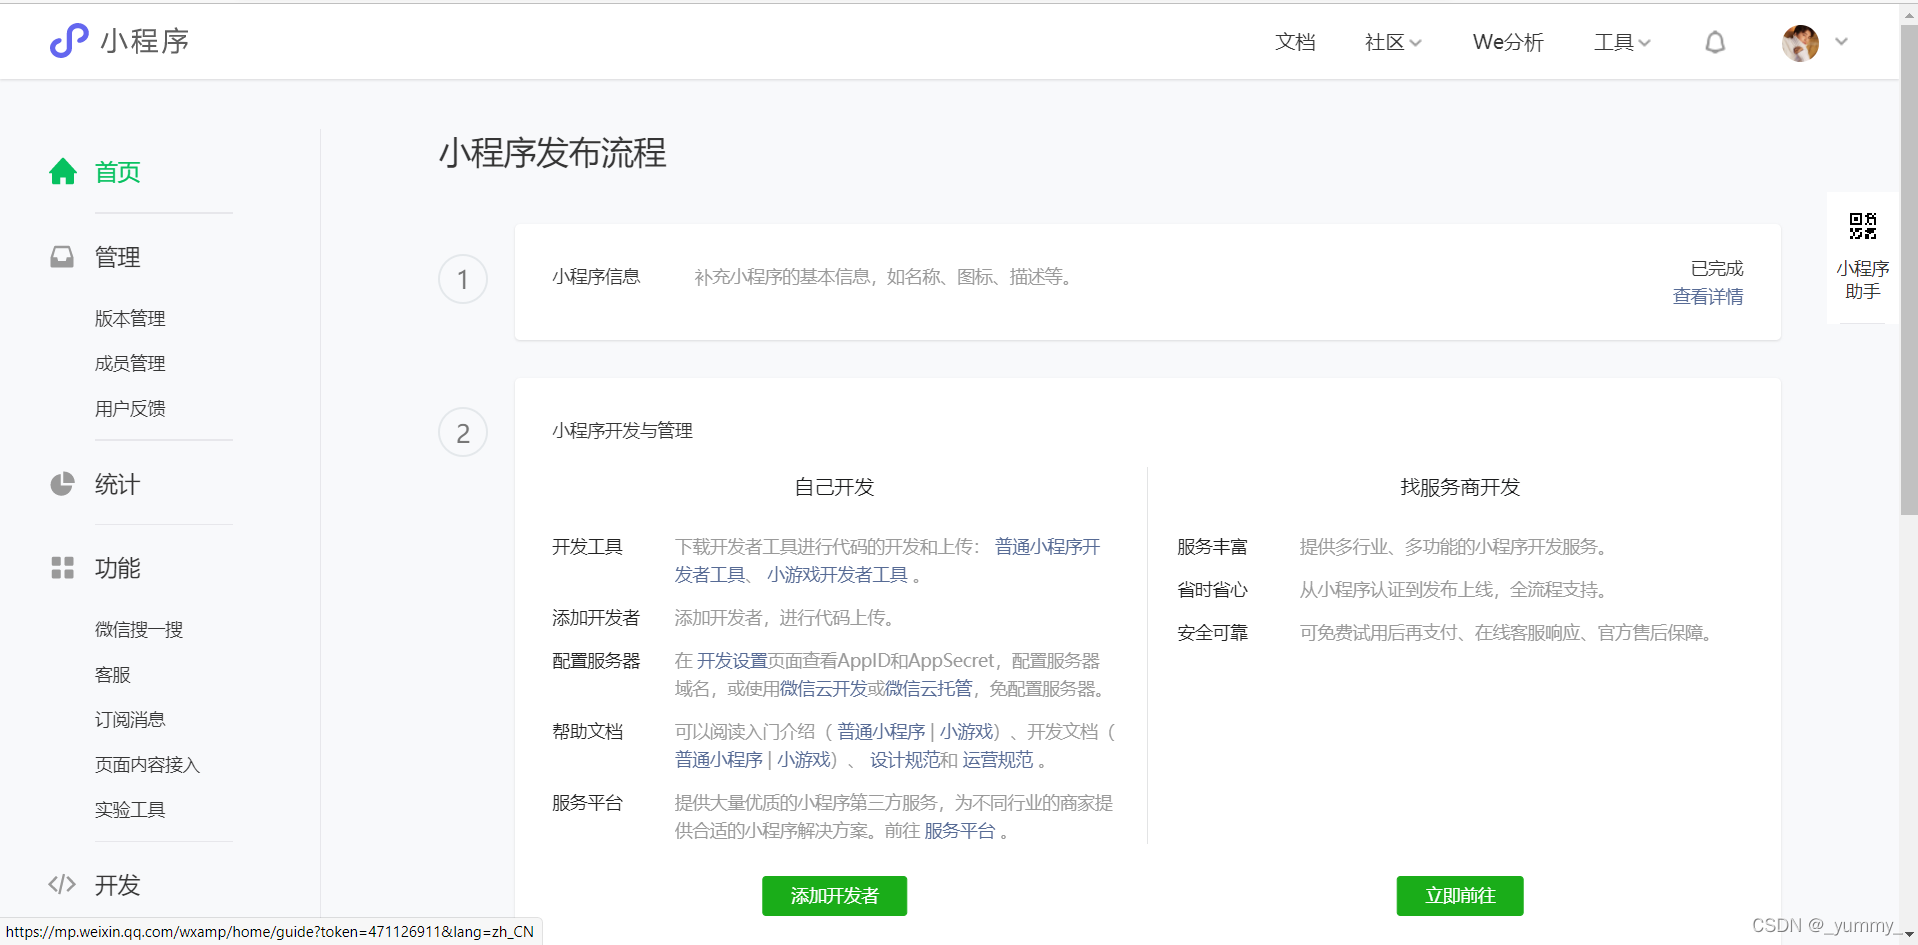Click the 安全可靠 label

[x=1212, y=633]
